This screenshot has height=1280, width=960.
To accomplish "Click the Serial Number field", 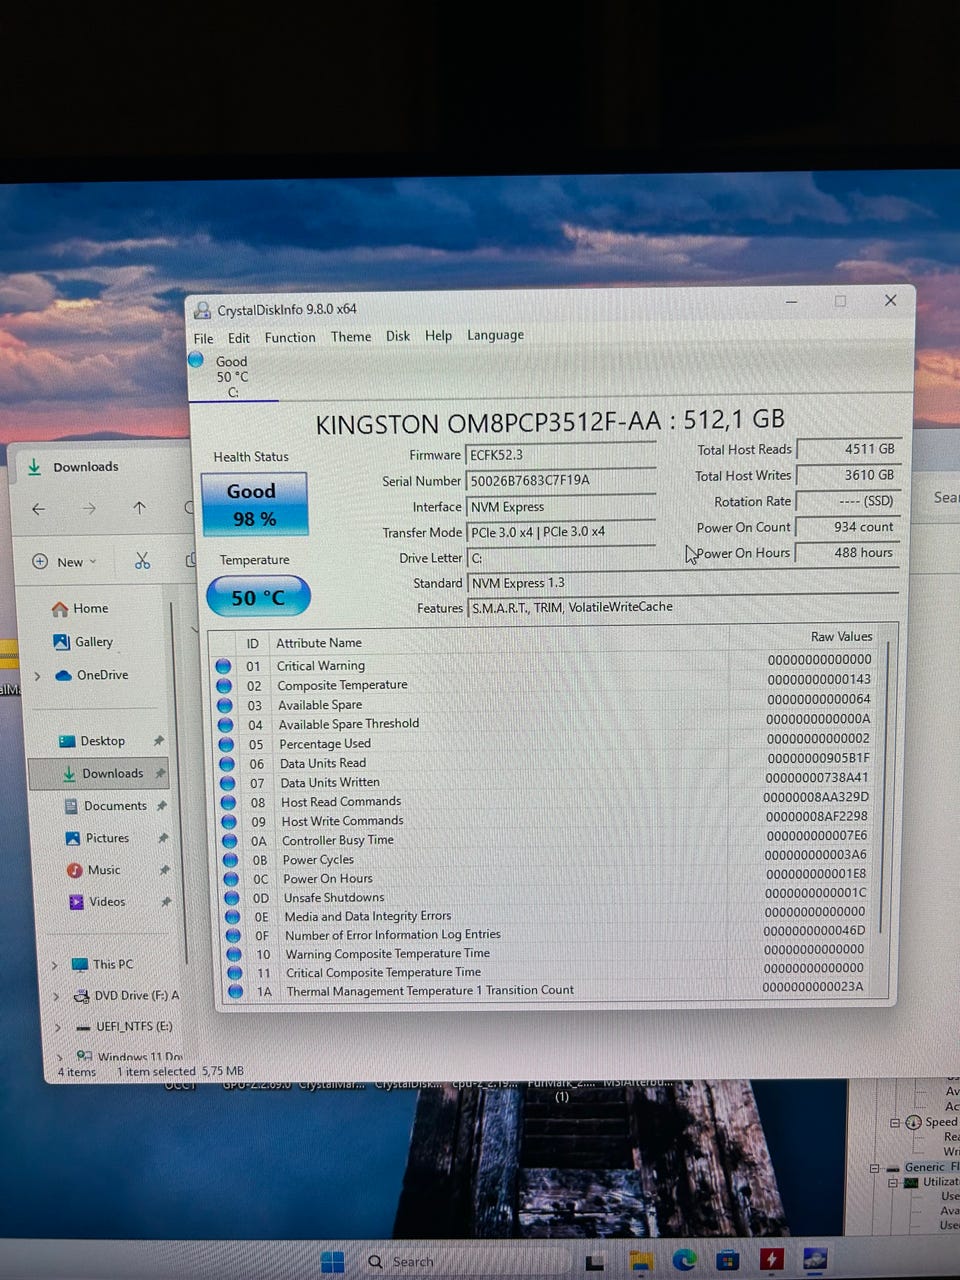I will point(560,480).
